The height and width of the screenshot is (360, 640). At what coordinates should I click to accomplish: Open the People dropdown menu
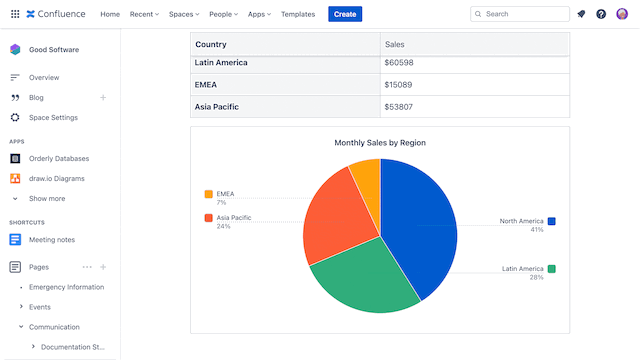tap(223, 14)
